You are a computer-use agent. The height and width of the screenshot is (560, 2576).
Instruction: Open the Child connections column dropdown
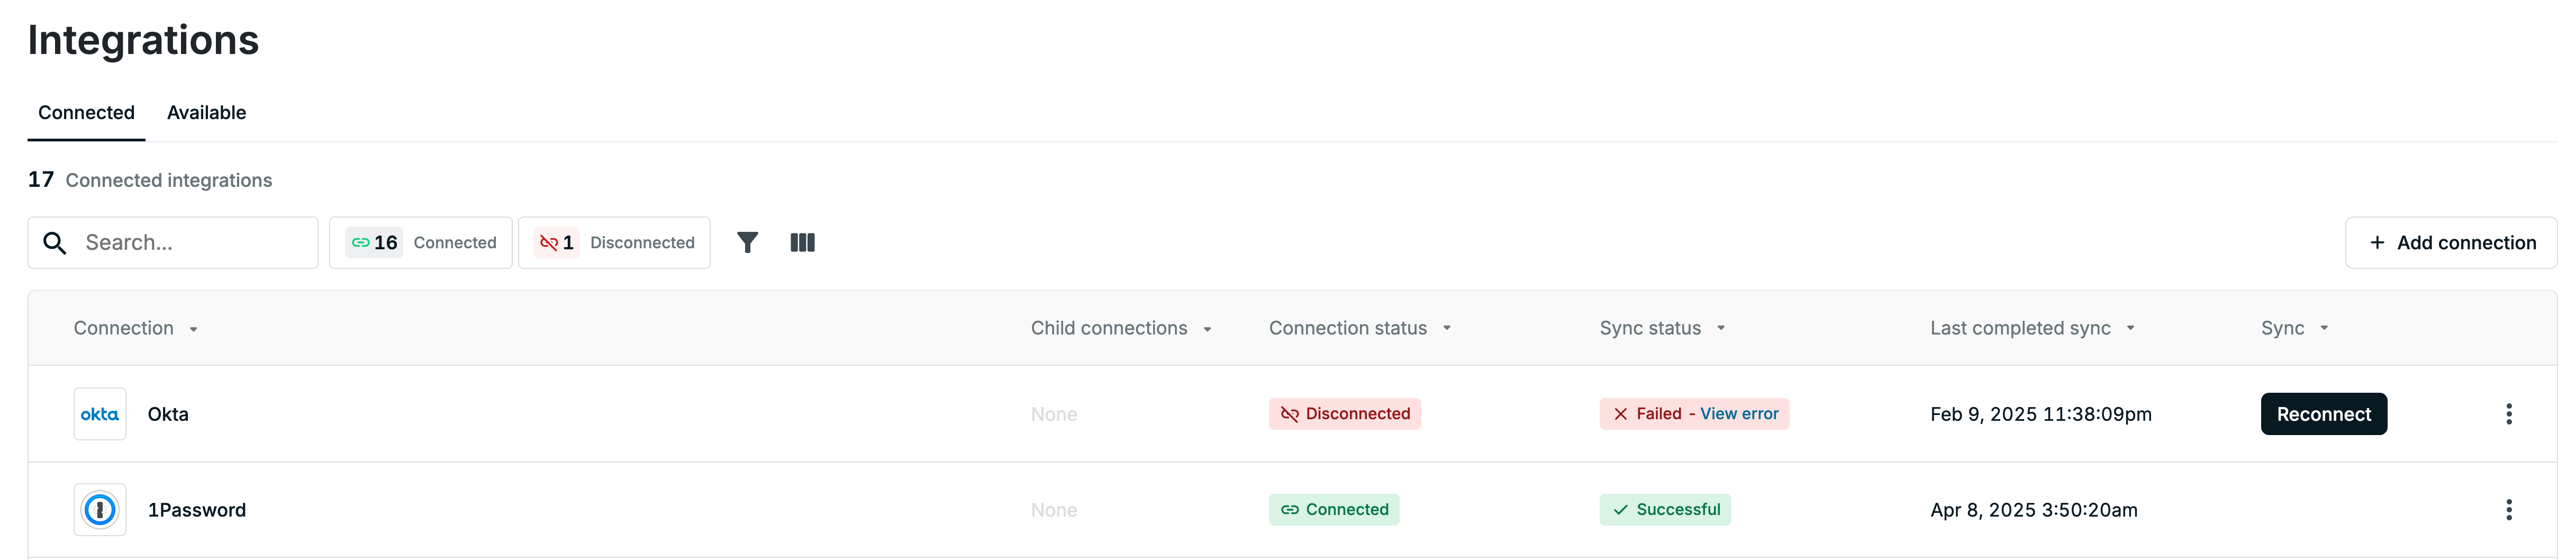(1207, 329)
